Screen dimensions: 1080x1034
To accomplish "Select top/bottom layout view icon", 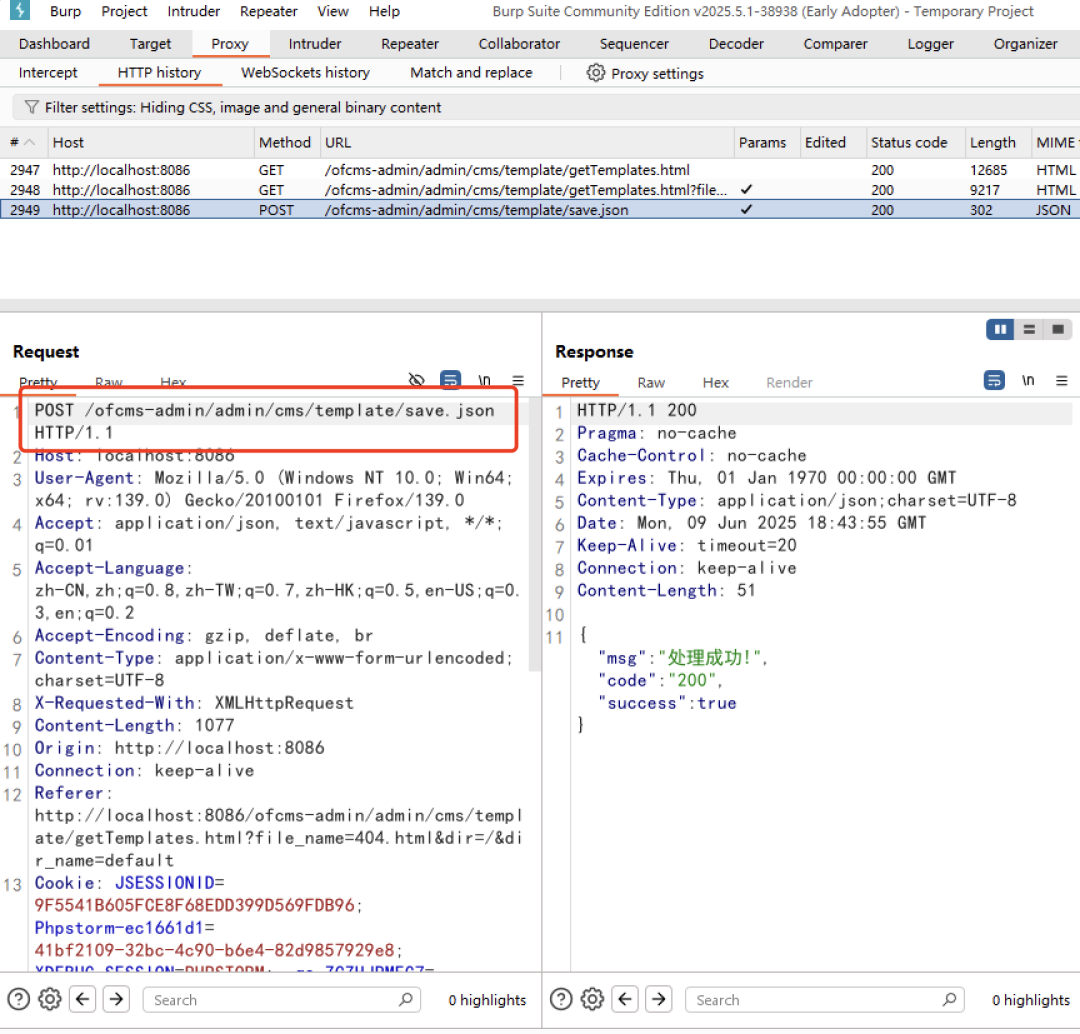I will click(x=1029, y=330).
